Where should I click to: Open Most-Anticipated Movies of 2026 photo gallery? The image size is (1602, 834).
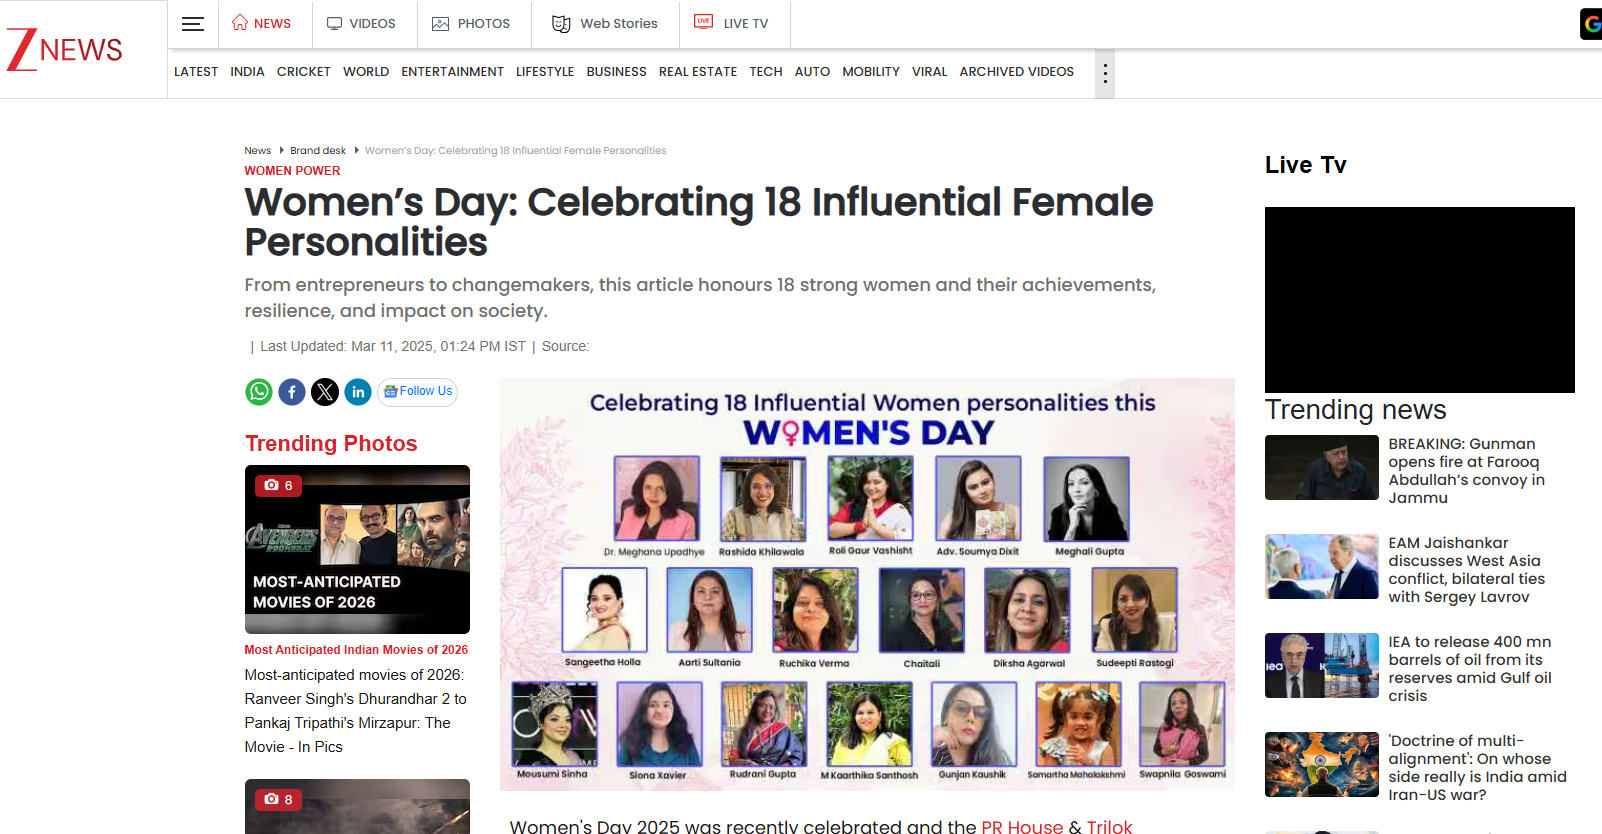[x=357, y=549]
